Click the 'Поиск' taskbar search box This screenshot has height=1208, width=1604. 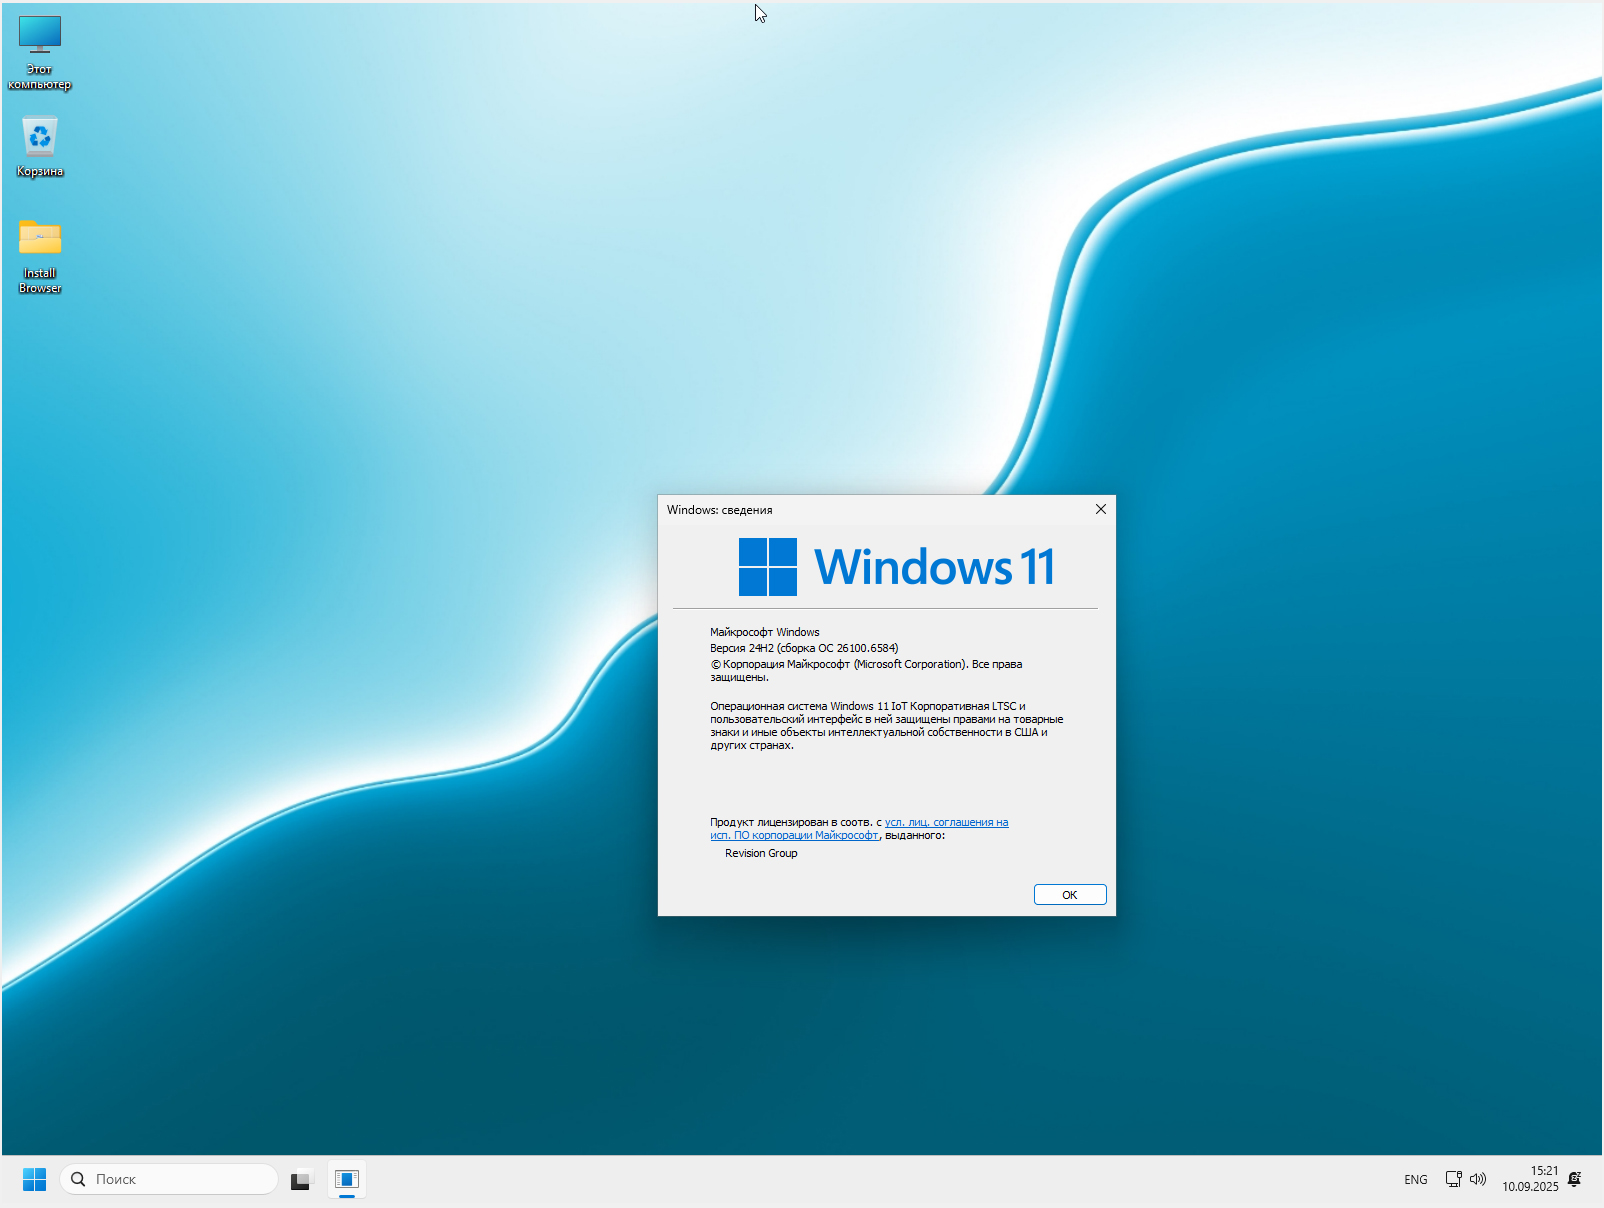169,1180
